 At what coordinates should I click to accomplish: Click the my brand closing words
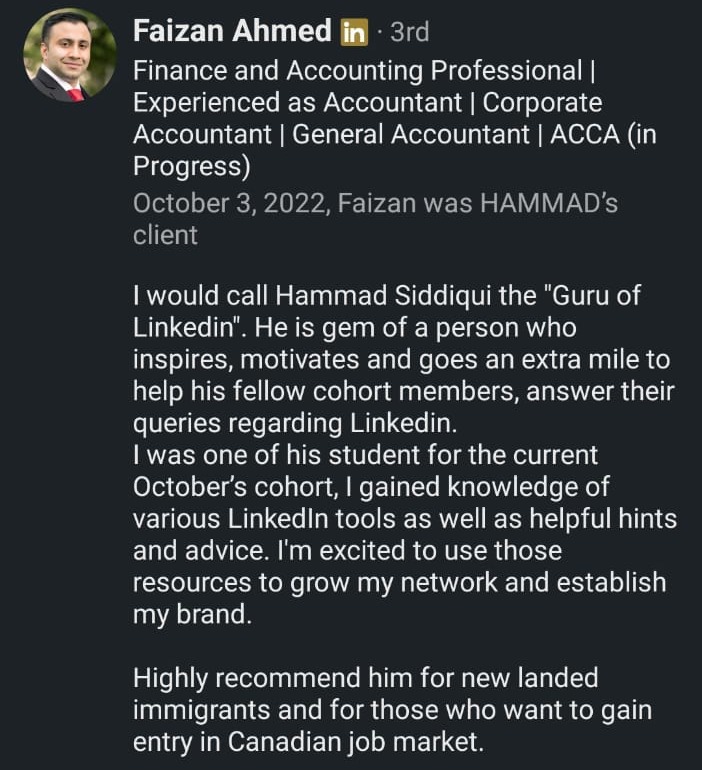192,615
